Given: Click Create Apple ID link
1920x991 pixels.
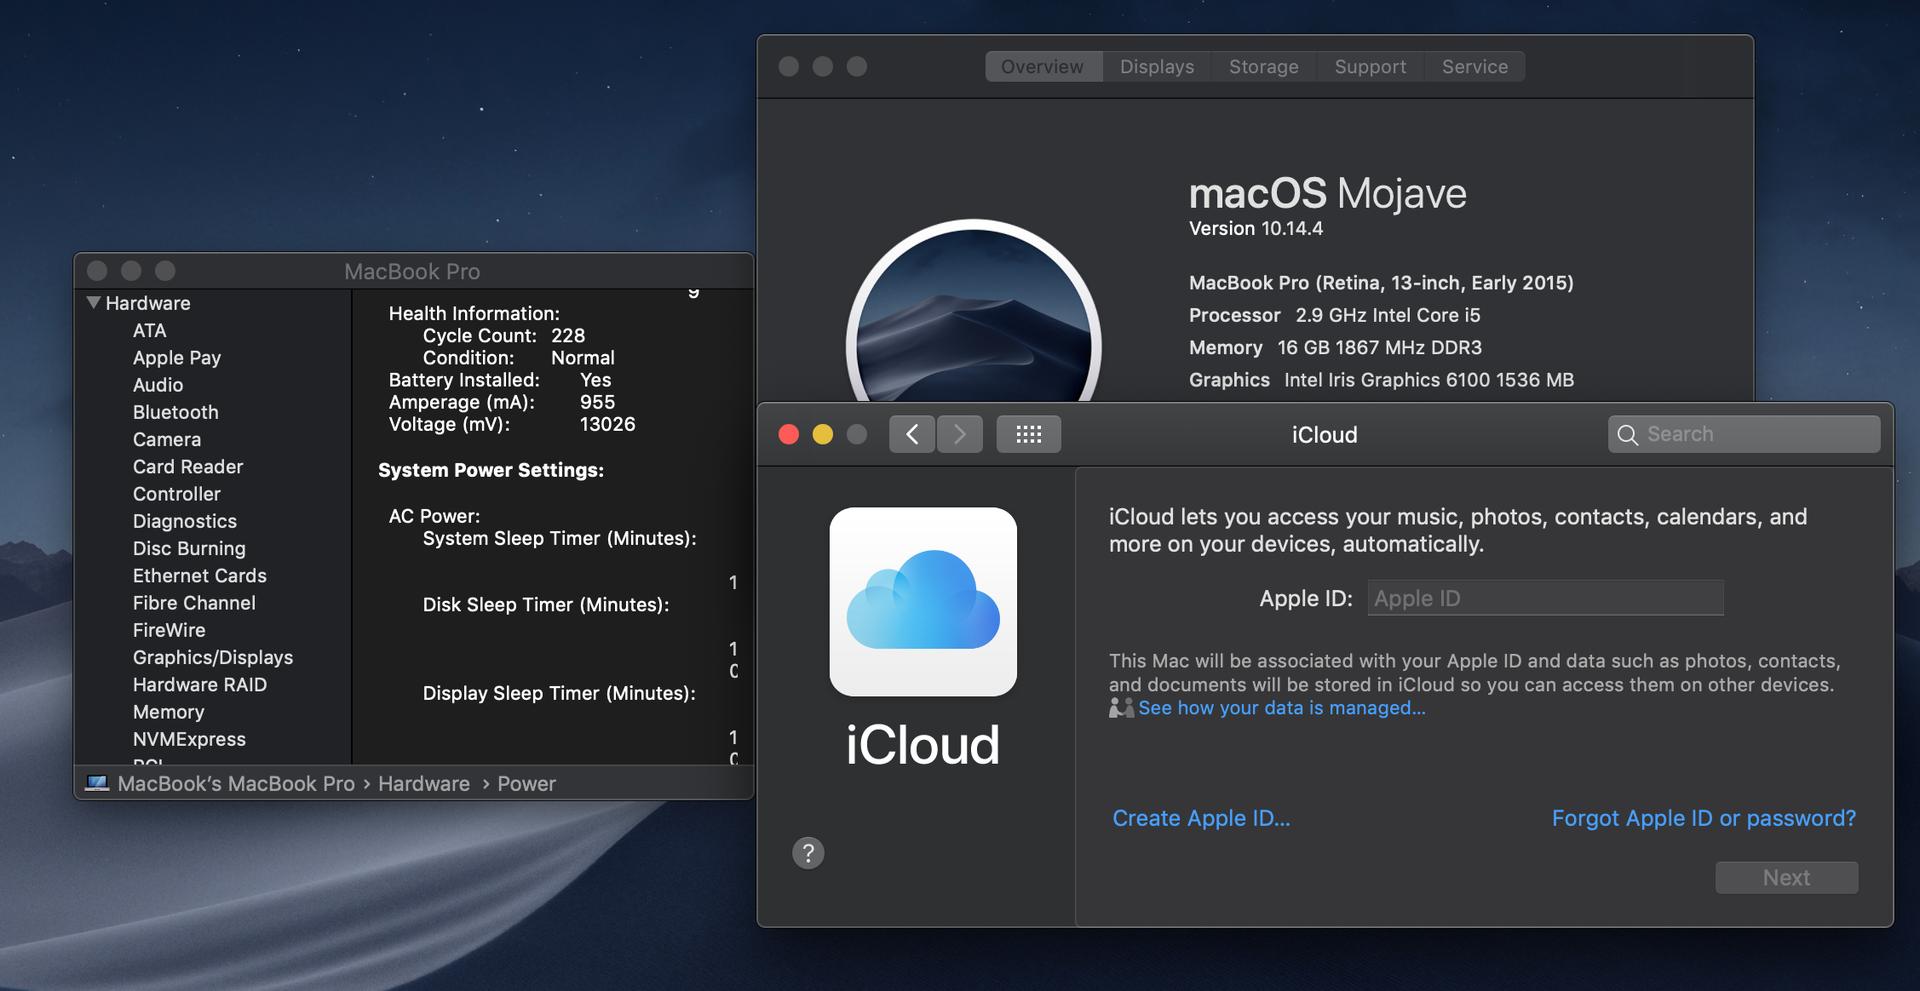Looking at the screenshot, I should pos(1202,818).
